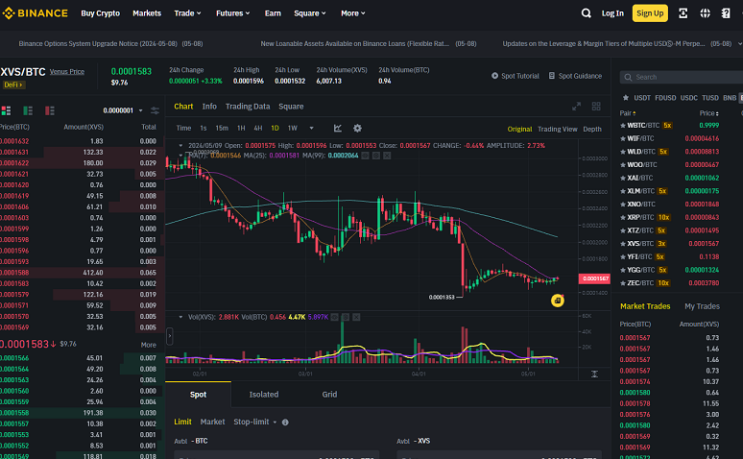Viewport: 743px width, 459px height.
Task: Show buy orders only in order book
Action: [28, 110]
